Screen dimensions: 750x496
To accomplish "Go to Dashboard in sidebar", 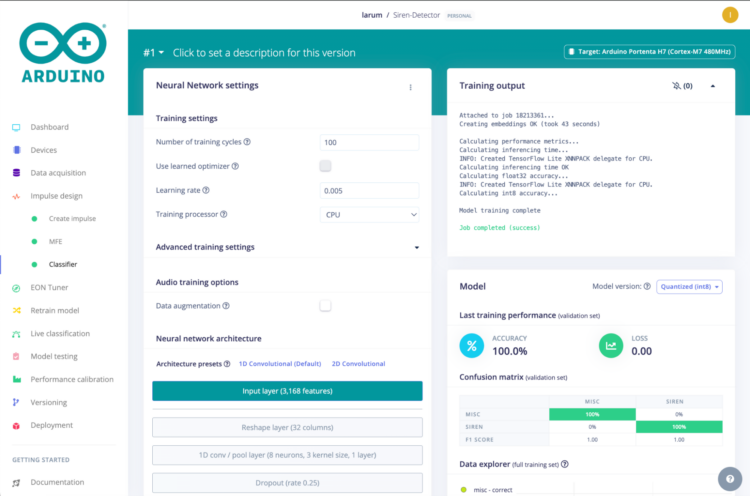I will (50, 127).
